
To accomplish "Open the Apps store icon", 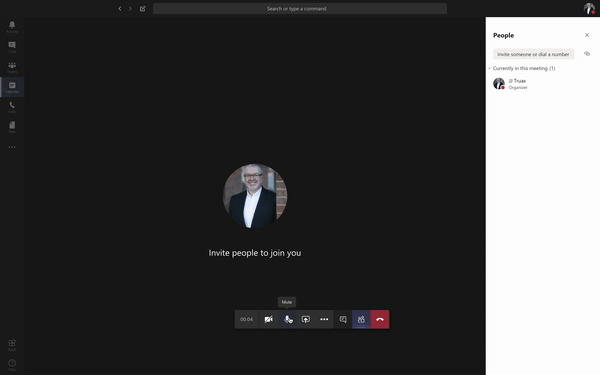I will (12, 344).
